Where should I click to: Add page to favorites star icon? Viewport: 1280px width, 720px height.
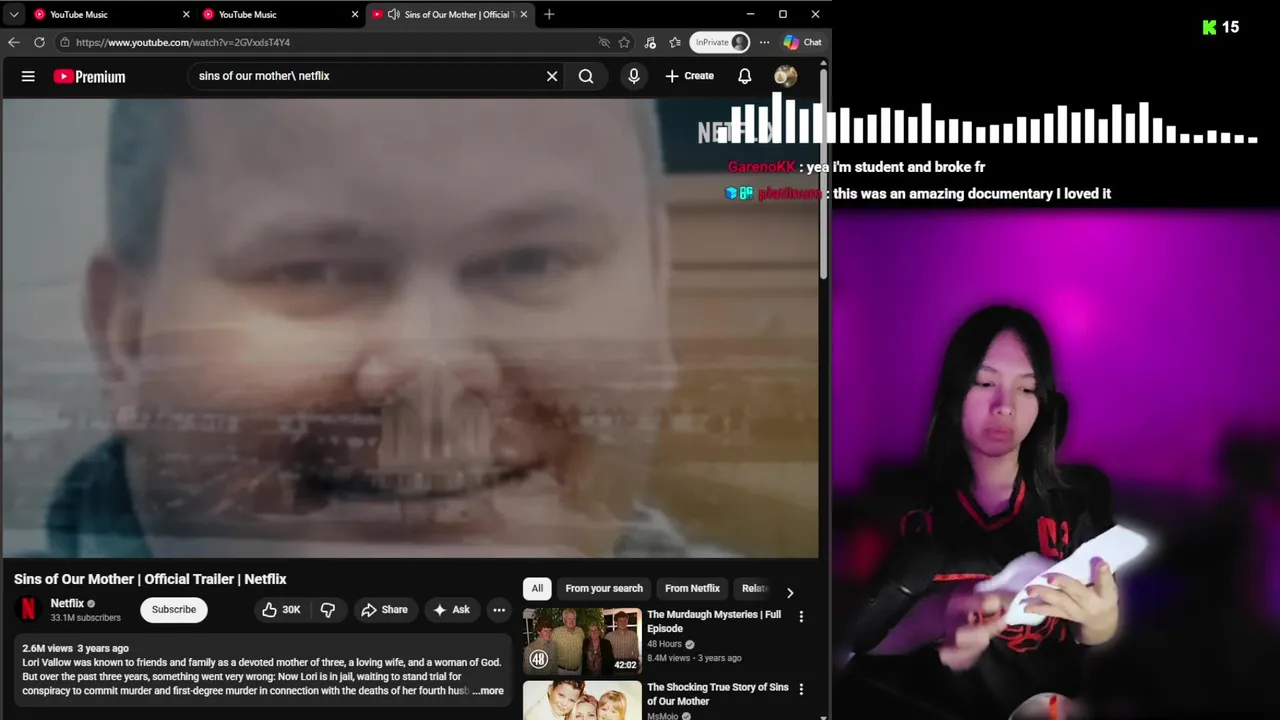click(x=624, y=42)
